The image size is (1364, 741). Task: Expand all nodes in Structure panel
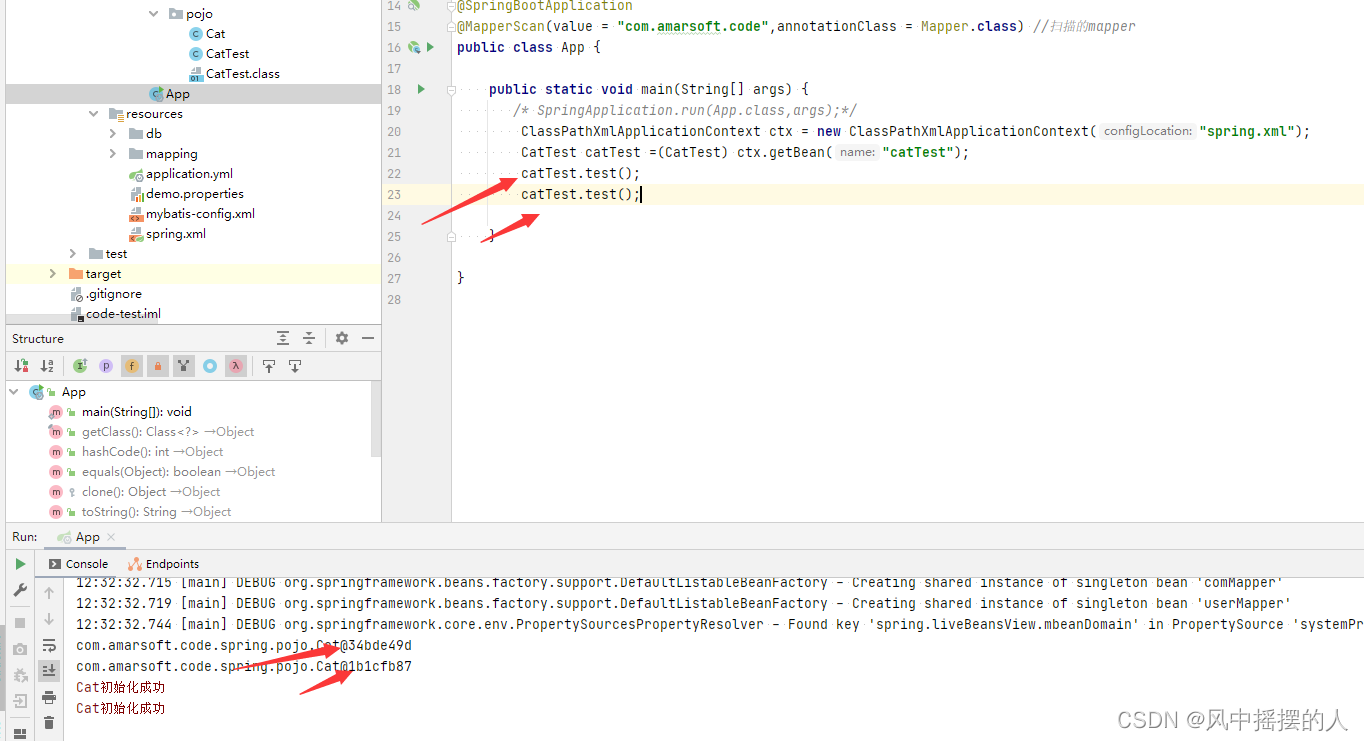[x=284, y=338]
